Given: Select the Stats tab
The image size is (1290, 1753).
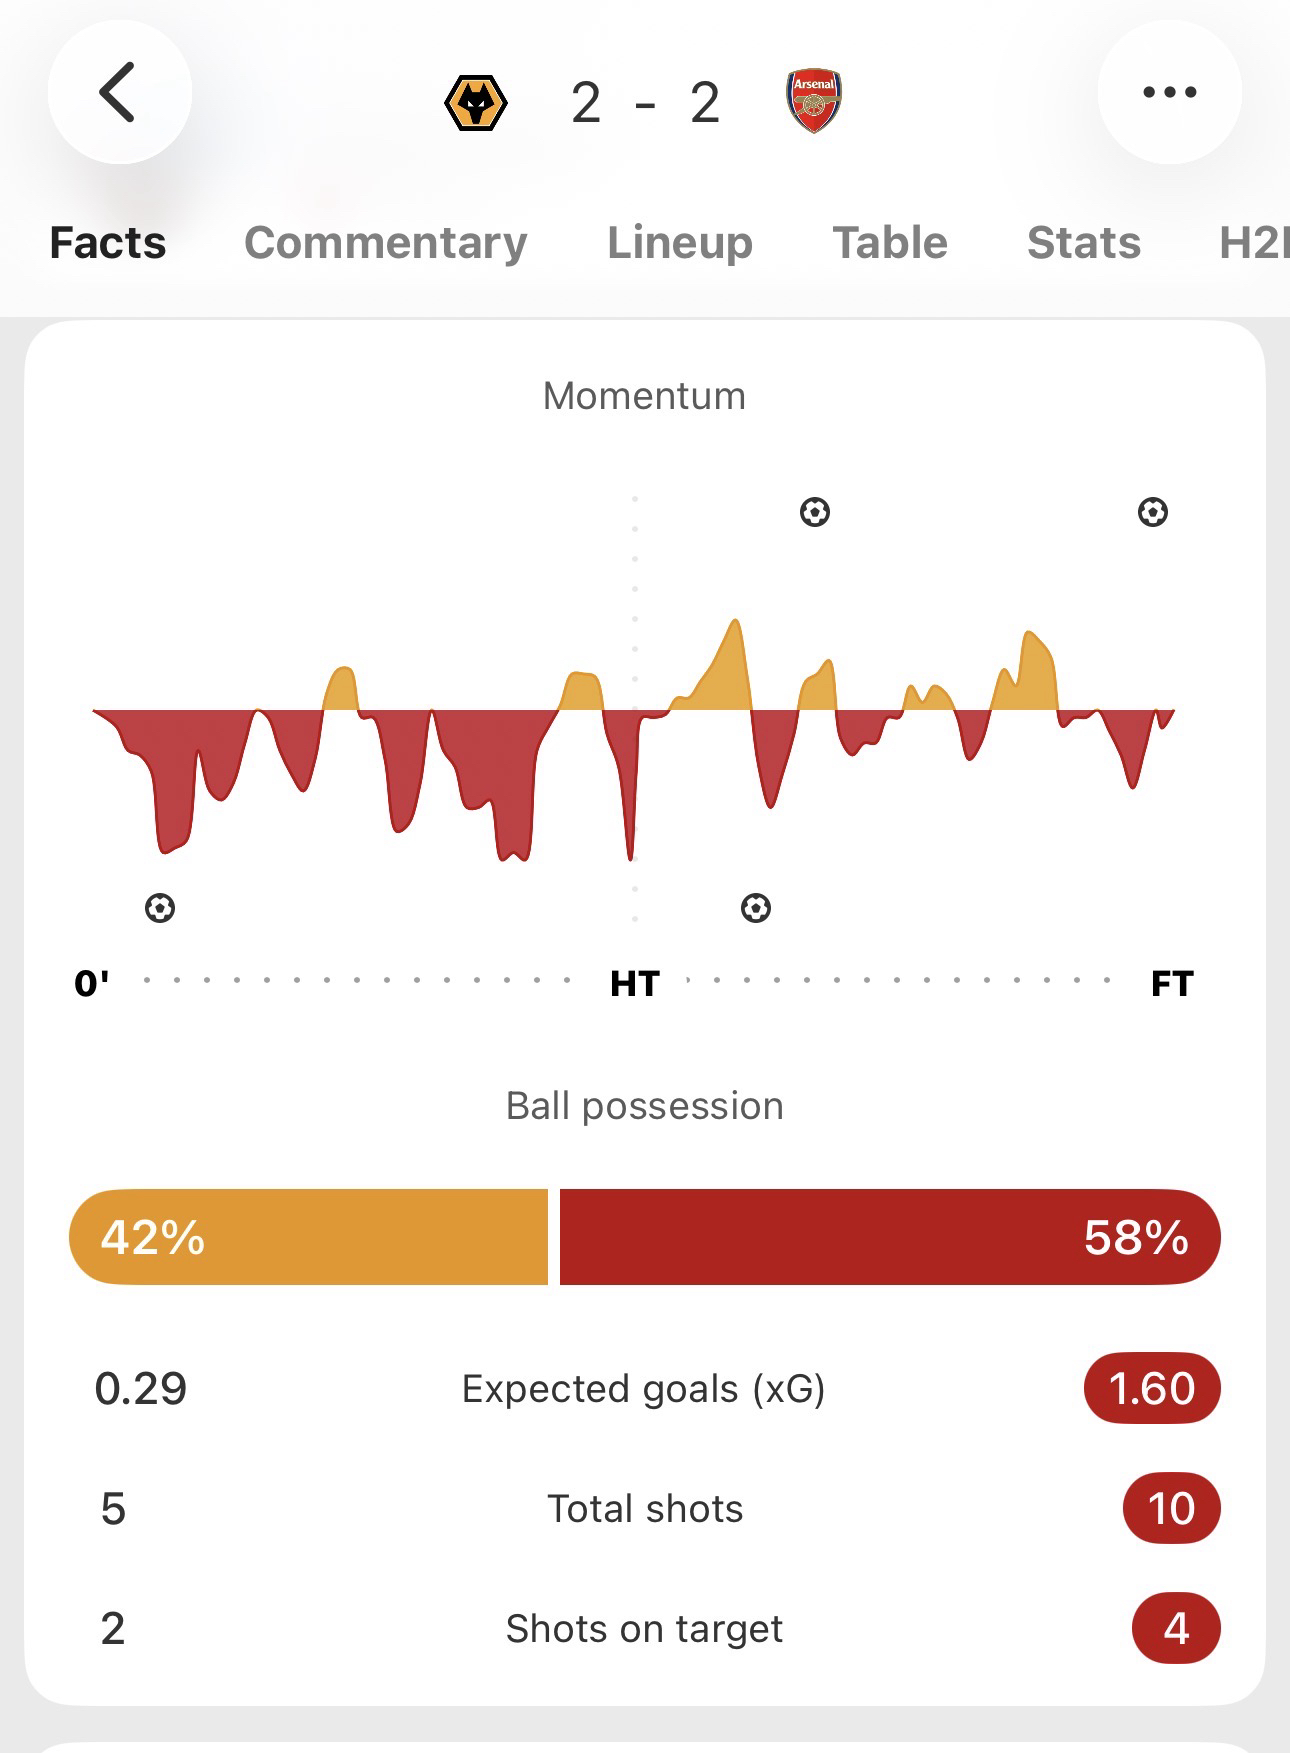Looking at the screenshot, I should click(1084, 243).
